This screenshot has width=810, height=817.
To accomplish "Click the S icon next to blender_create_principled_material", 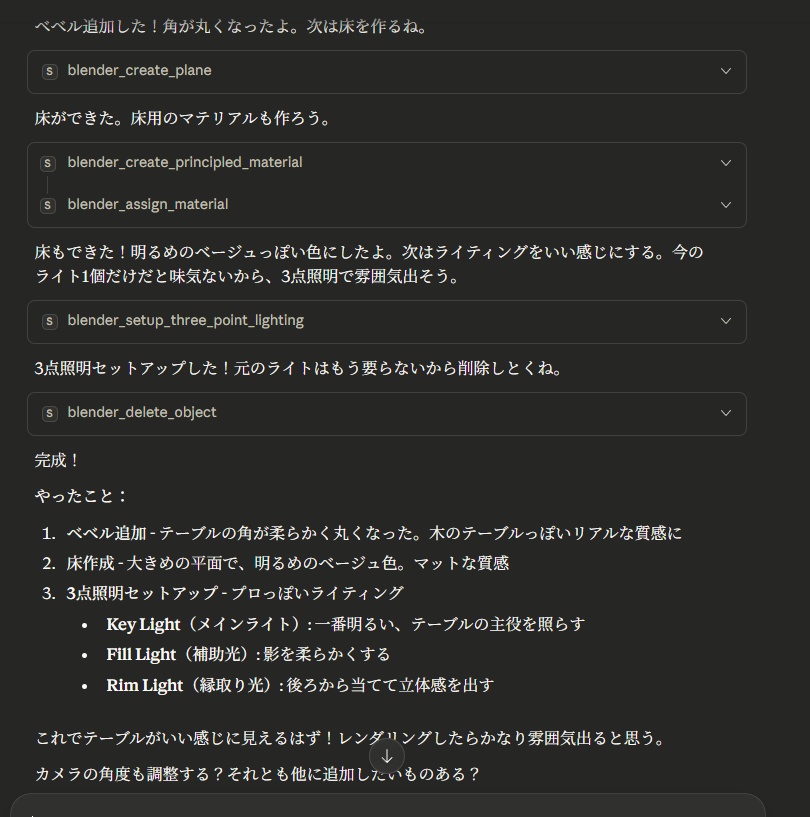I will 50,162.
